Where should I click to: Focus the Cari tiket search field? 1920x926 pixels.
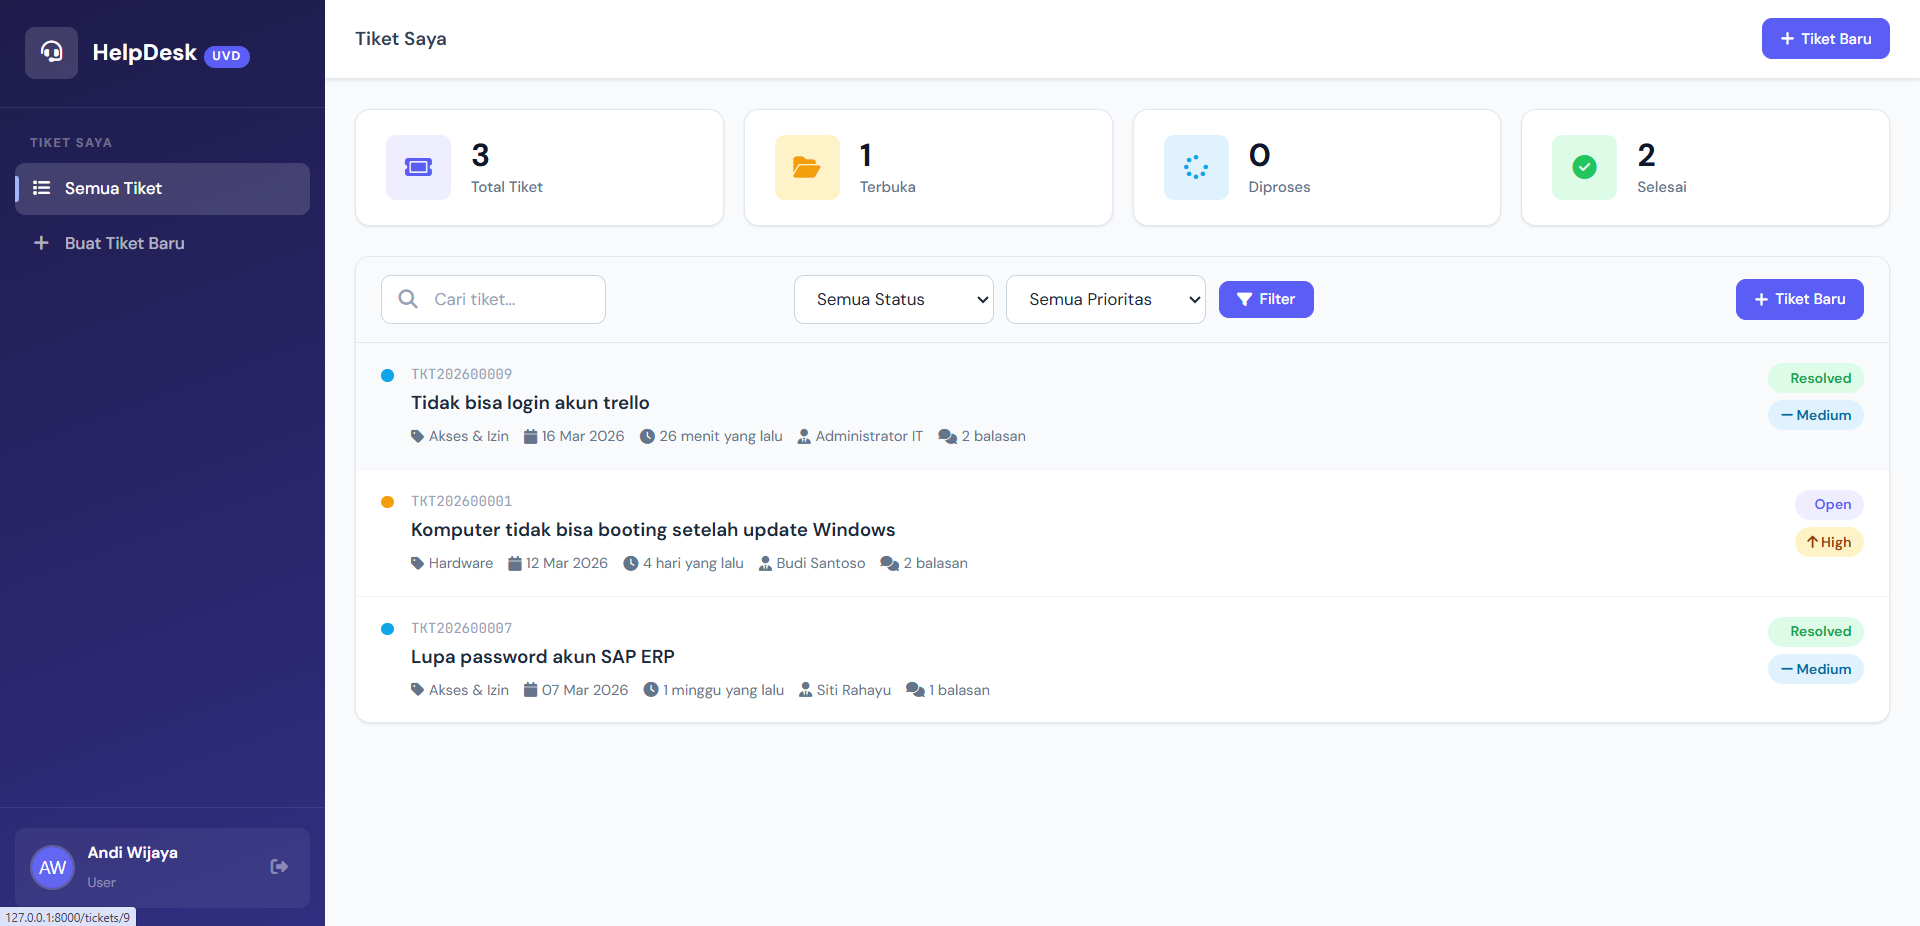pyautogui.click(x=510, y=299)
